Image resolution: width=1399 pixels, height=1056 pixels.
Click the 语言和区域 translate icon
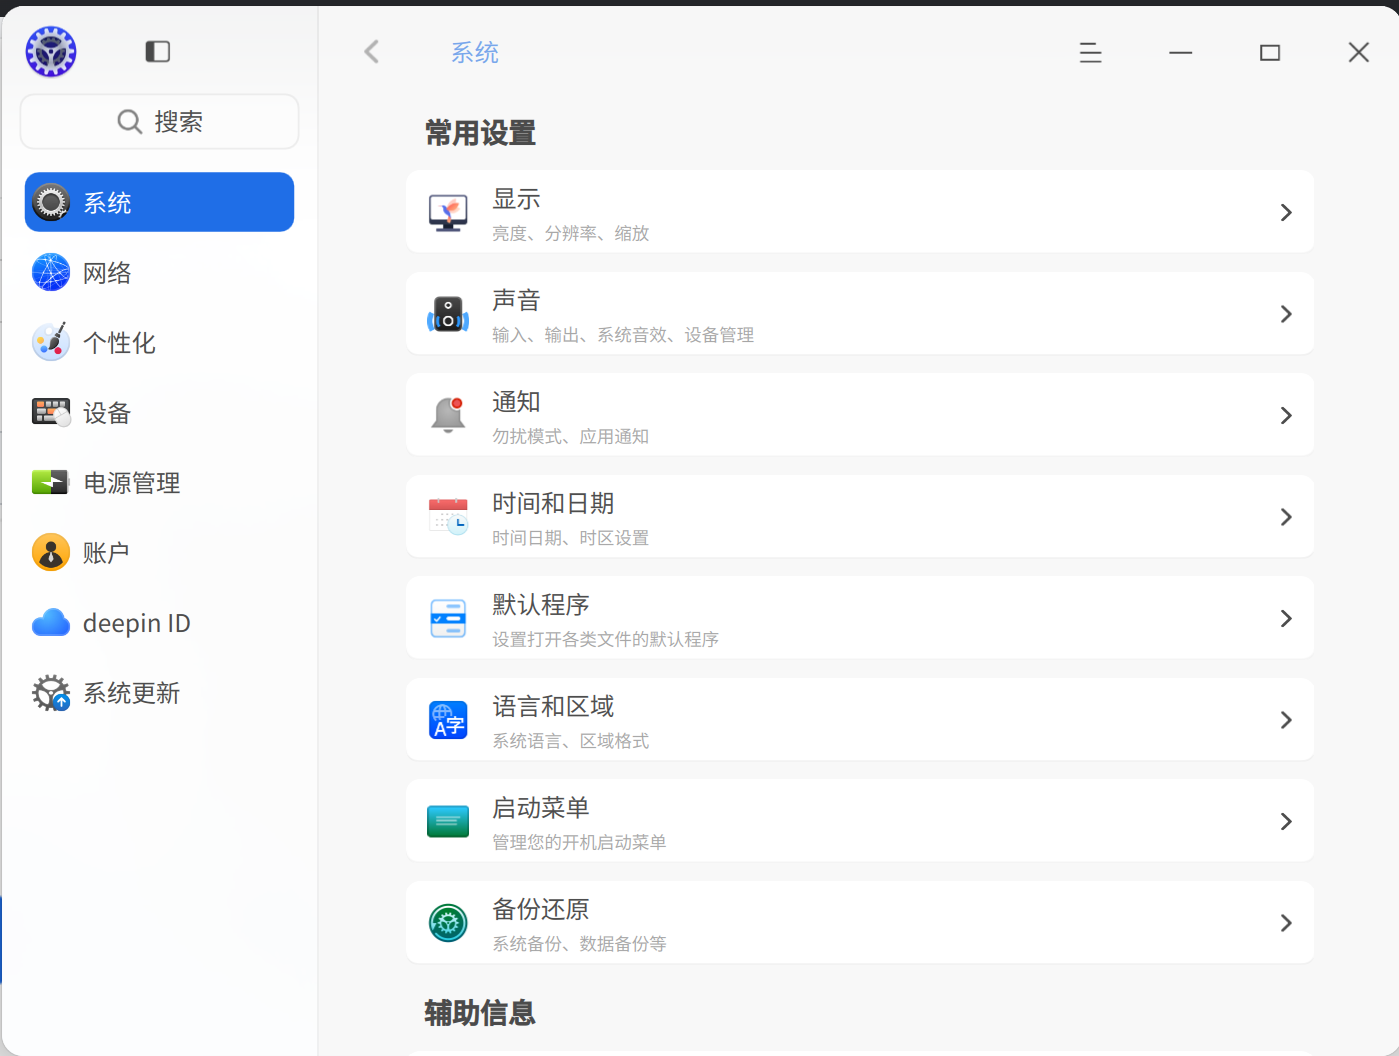pos(448,720)
